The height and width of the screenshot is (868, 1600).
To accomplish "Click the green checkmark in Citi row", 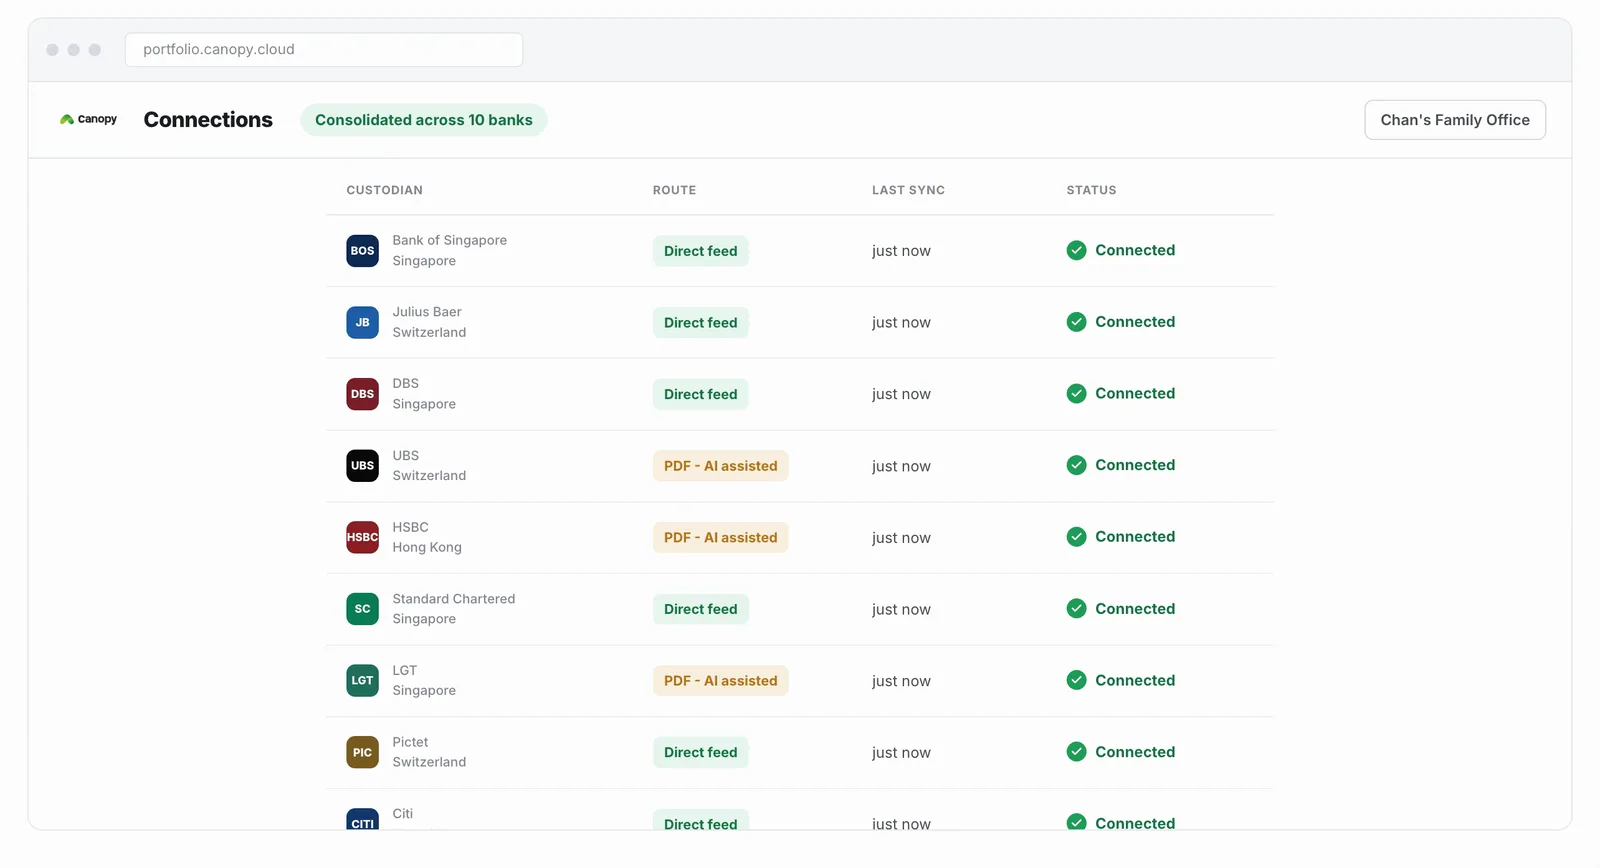I will pos(1076,822).
